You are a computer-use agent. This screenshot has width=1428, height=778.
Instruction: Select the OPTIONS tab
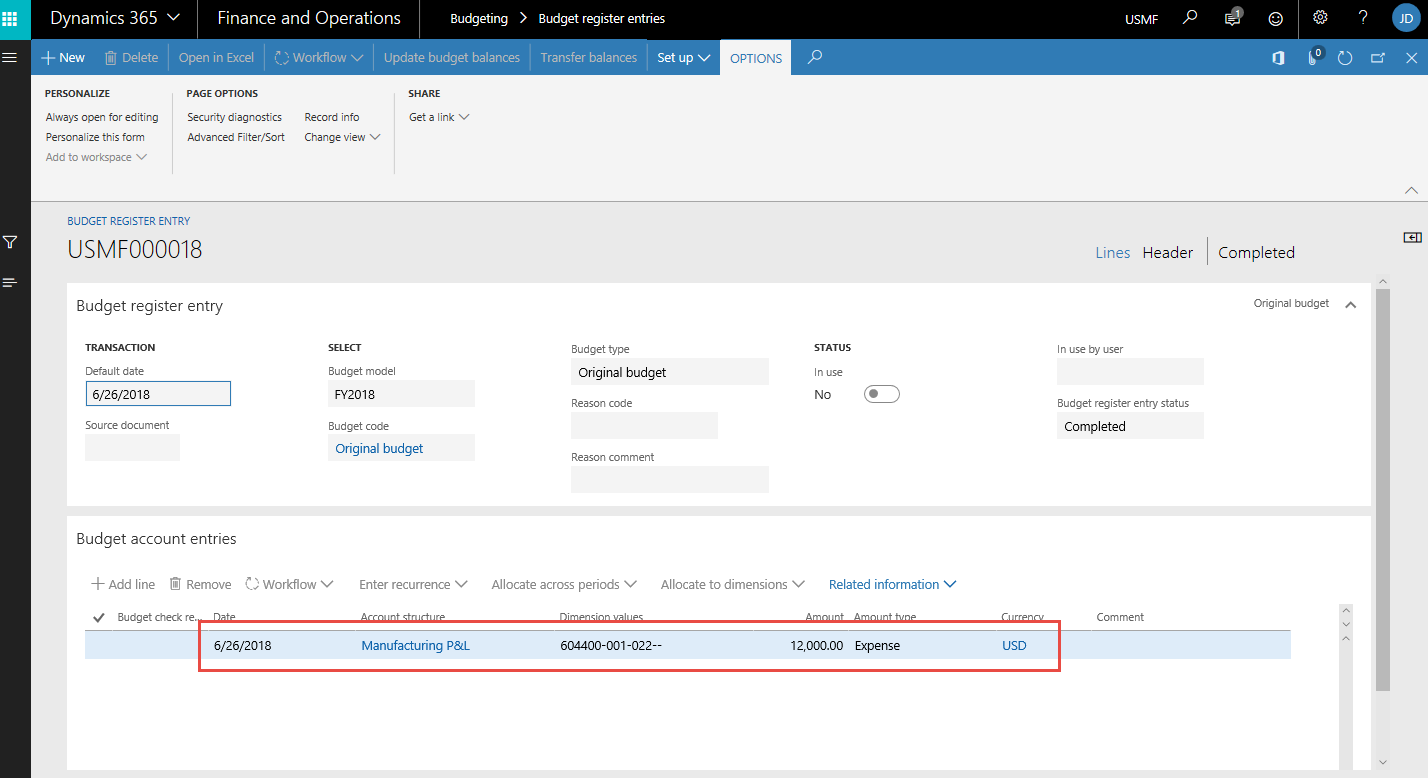tap(756, 58)
